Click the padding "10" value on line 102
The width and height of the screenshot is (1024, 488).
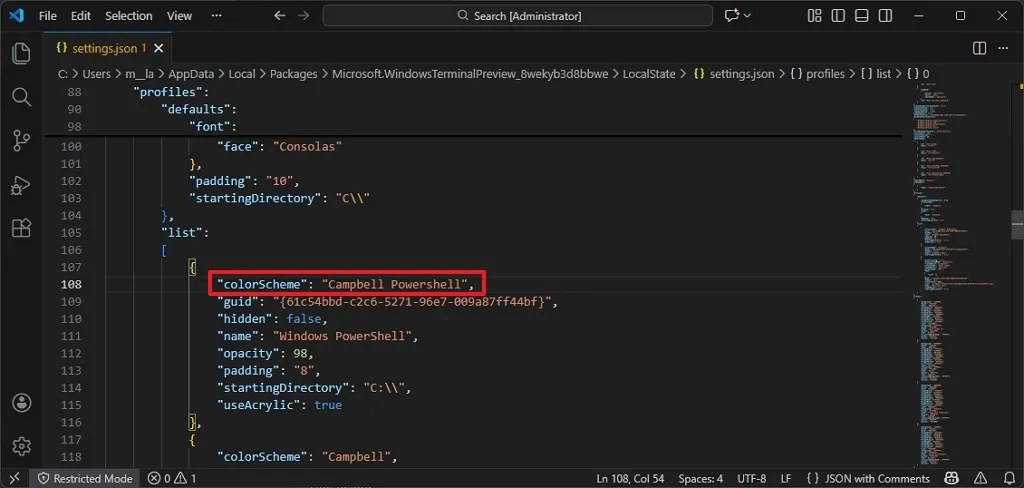pyautogui.click(x=282, y=181)
